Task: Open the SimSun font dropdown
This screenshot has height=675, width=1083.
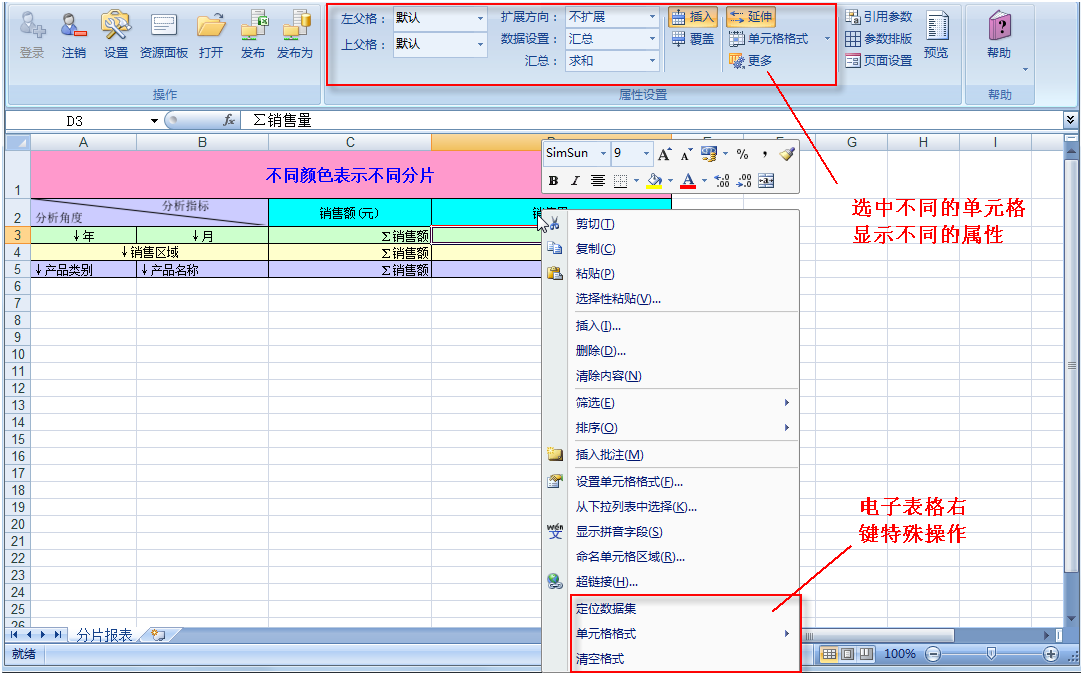Action: [x=603, y=153]
